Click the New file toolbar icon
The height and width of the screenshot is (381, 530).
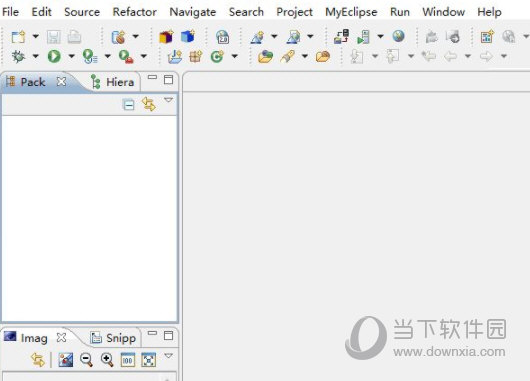(18, 37)
